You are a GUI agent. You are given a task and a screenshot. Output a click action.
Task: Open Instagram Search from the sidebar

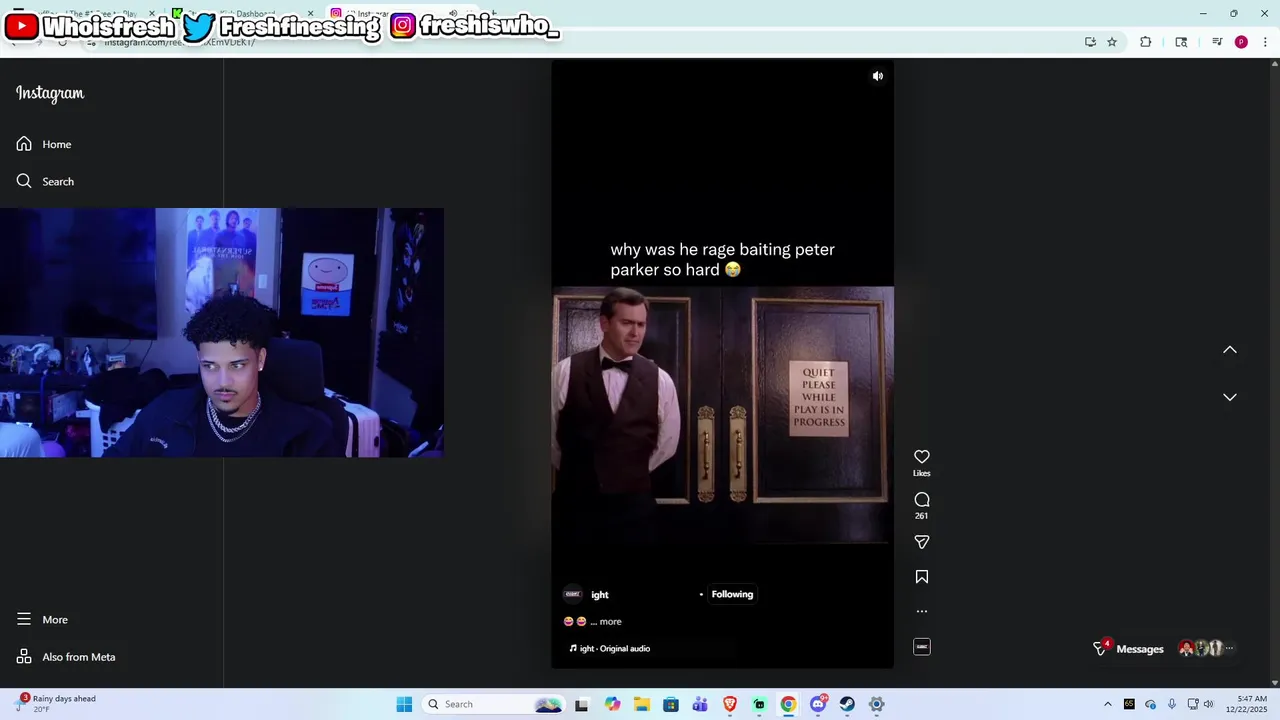(x=45, y=181)
